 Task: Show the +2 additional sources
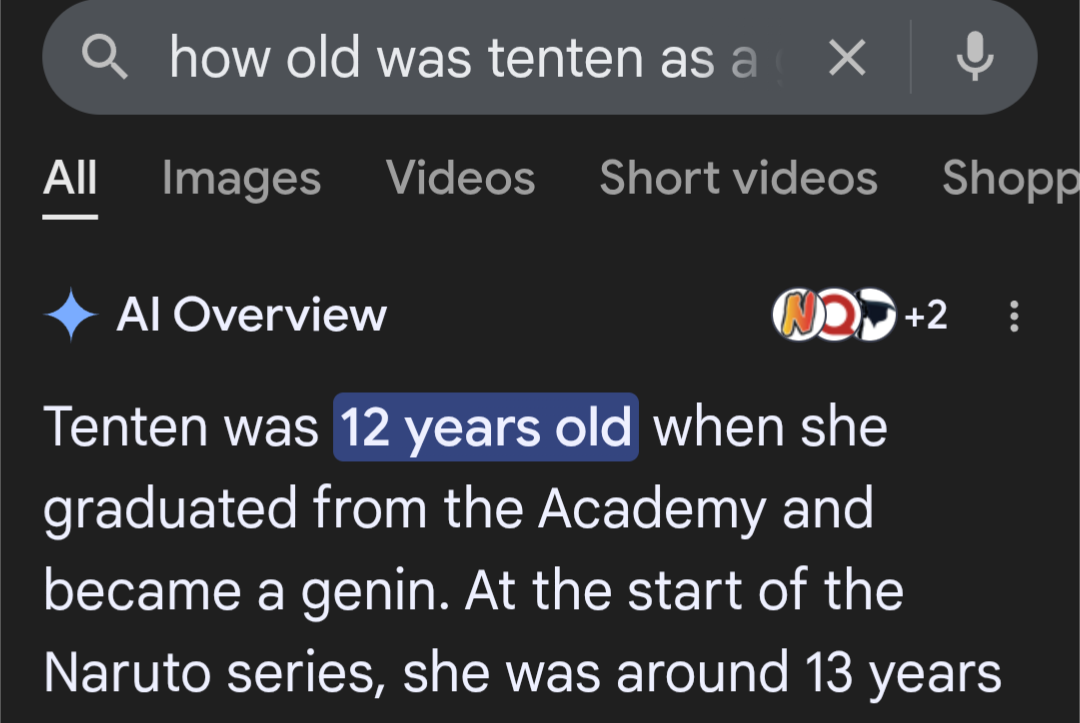(x=925, y=317)
